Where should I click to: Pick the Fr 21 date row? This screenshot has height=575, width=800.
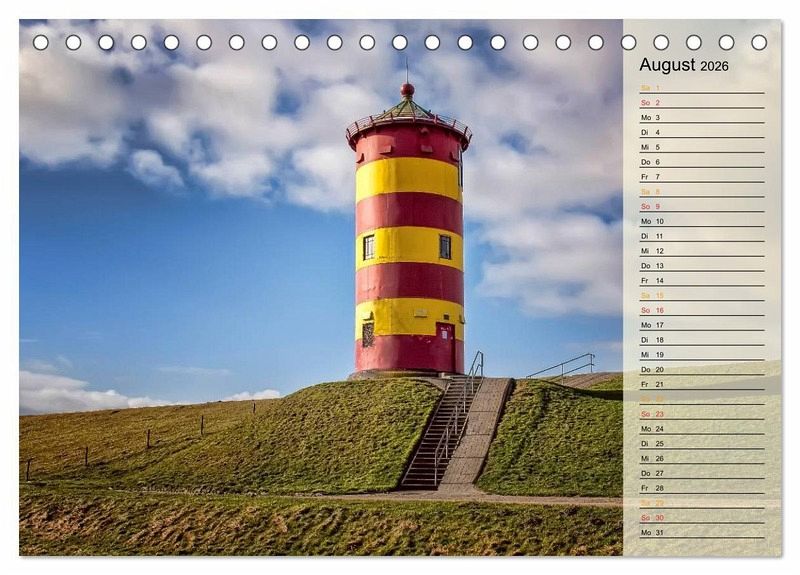click(x=701, y=384)
